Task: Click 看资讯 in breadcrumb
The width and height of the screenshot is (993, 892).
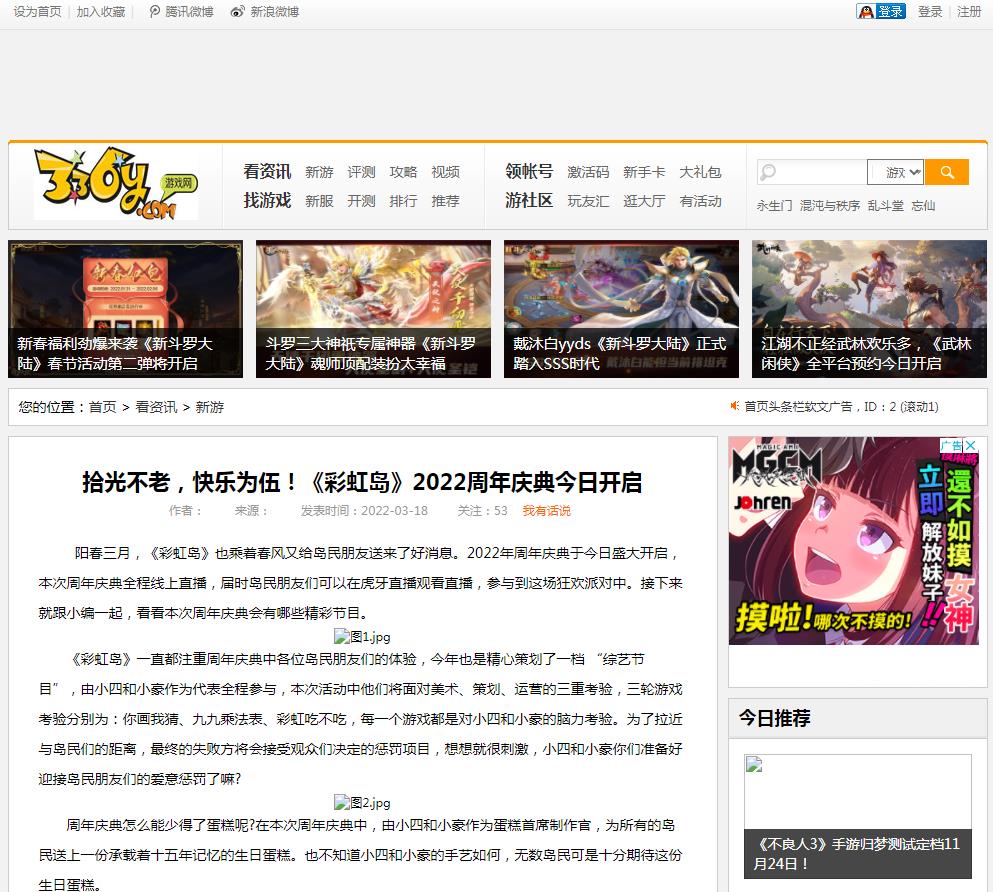Action: point(156,407)
